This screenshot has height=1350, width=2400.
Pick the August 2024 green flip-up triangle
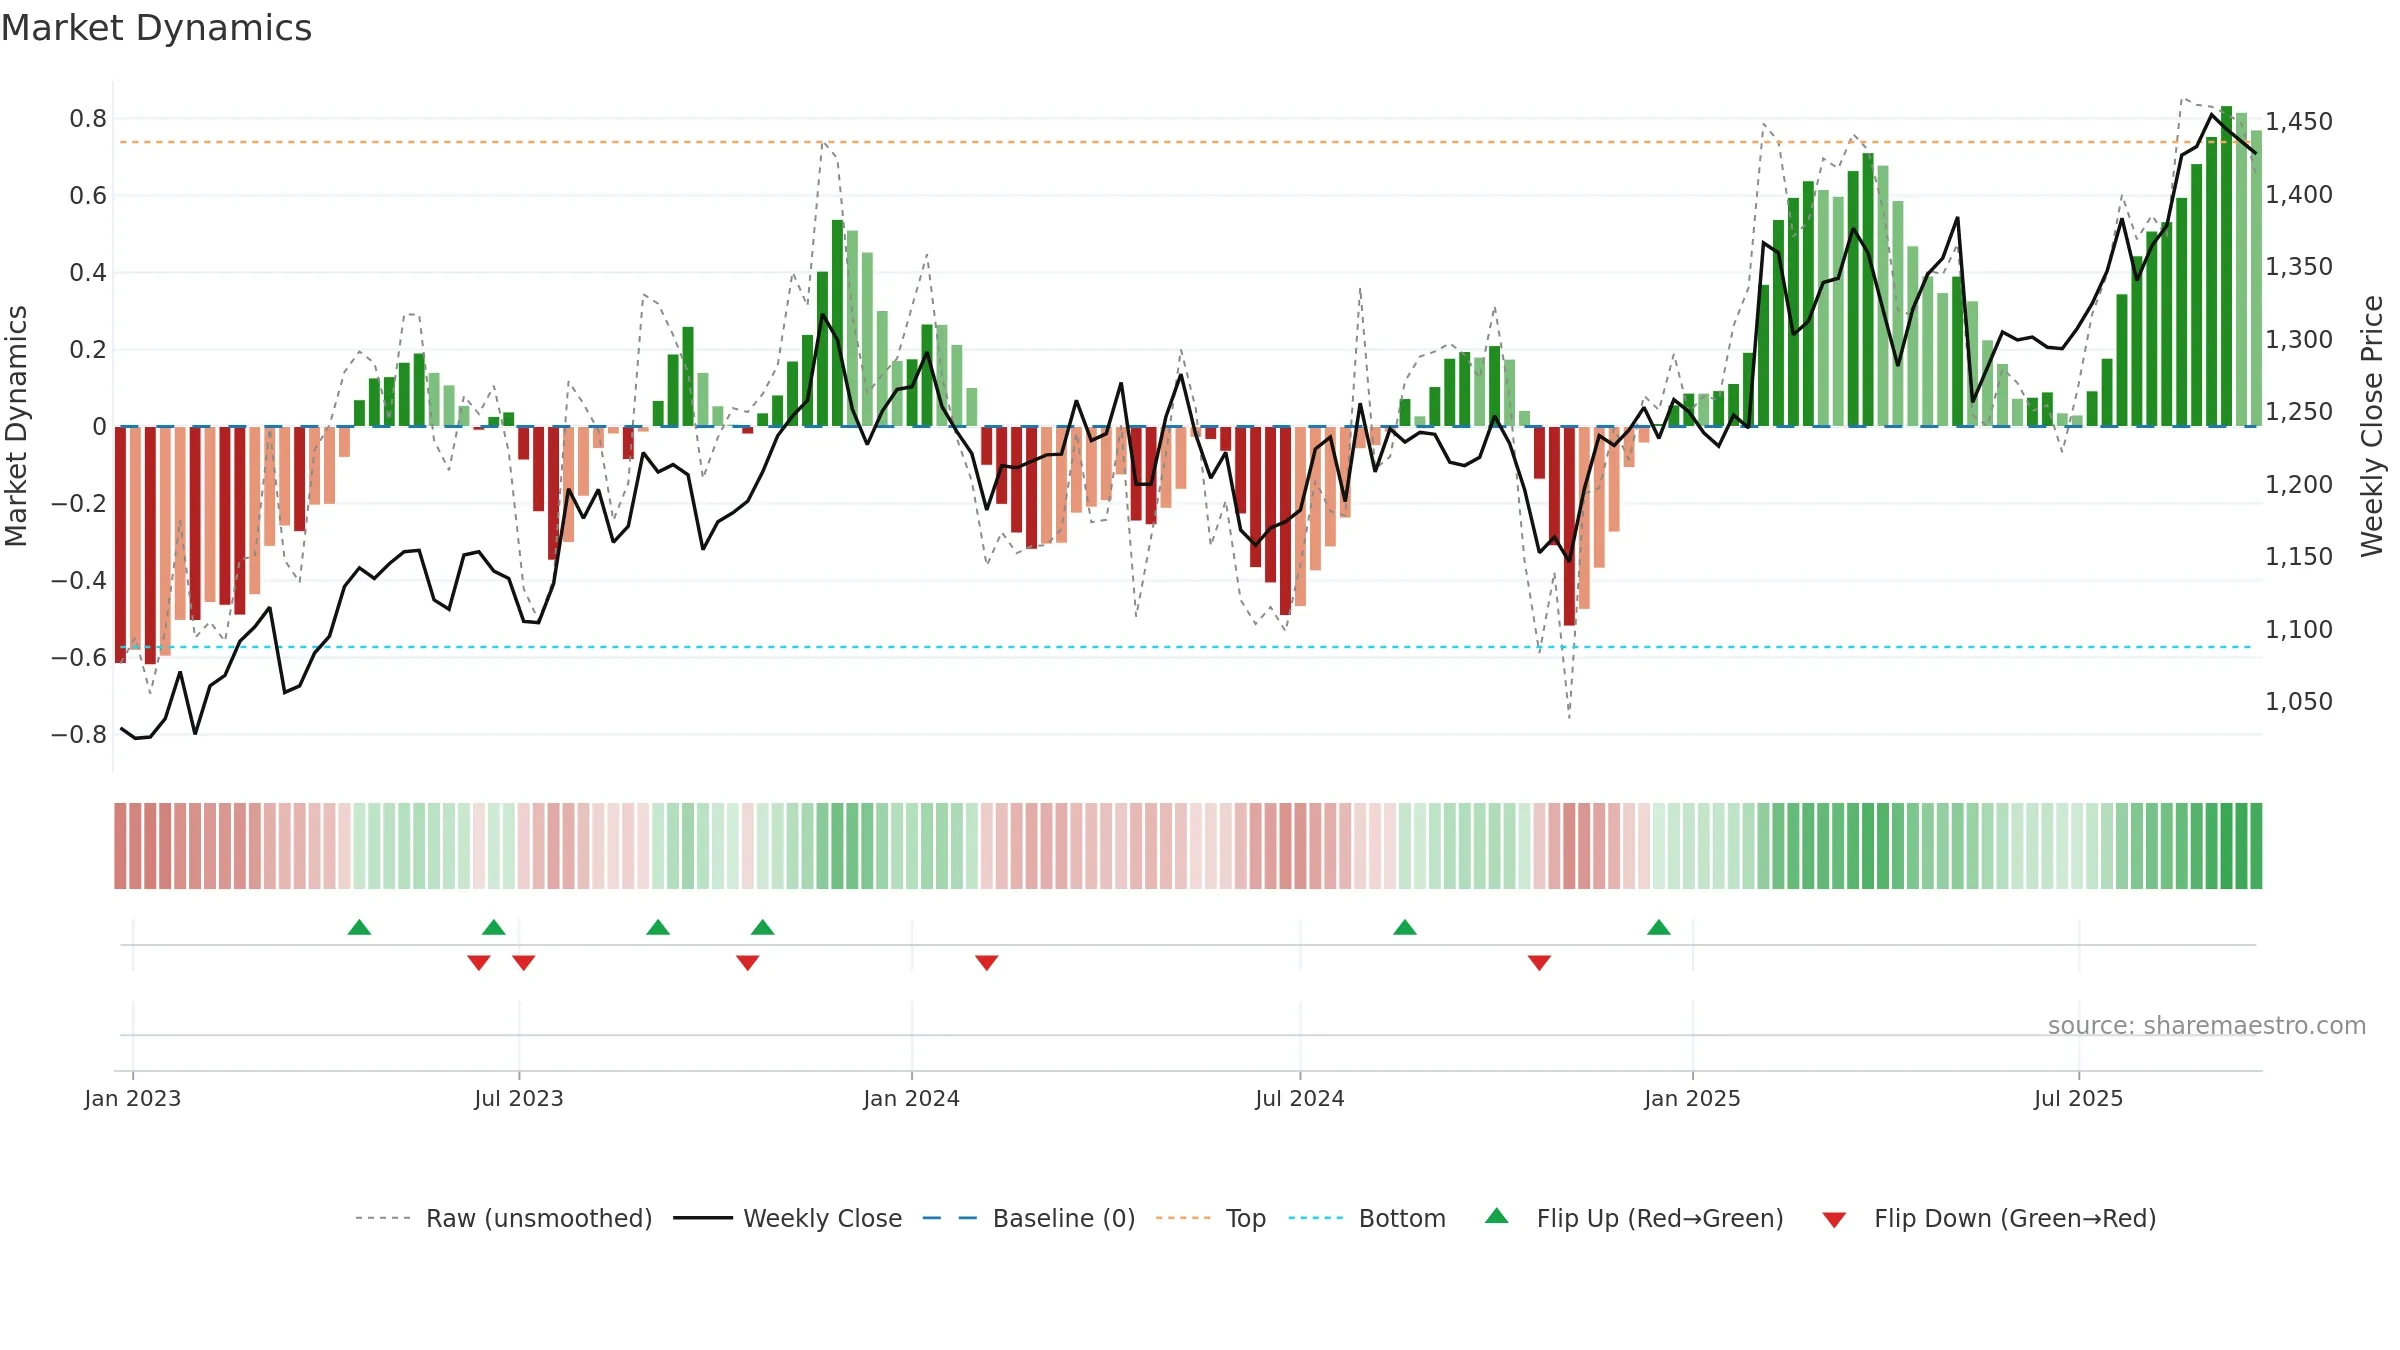[1405, 927]
